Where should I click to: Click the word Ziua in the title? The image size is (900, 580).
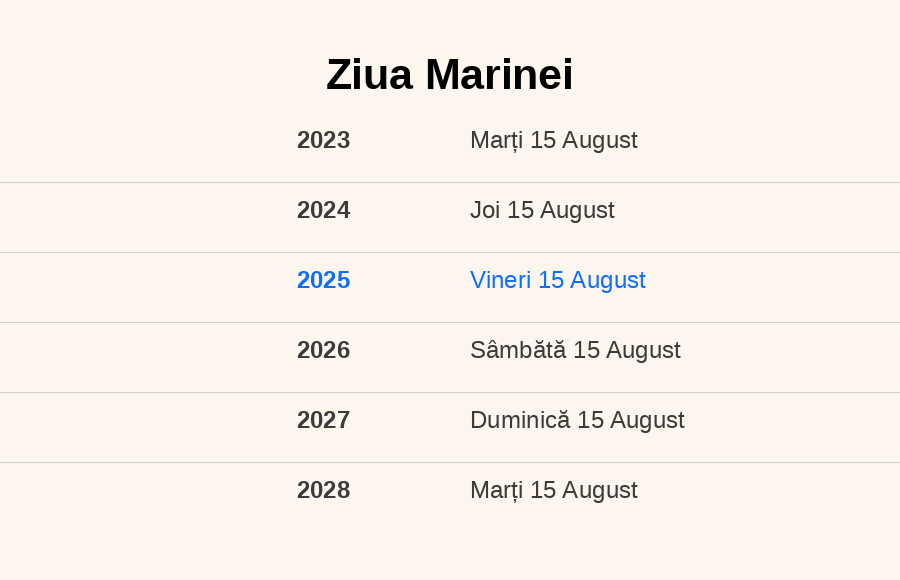click(370, 75)
